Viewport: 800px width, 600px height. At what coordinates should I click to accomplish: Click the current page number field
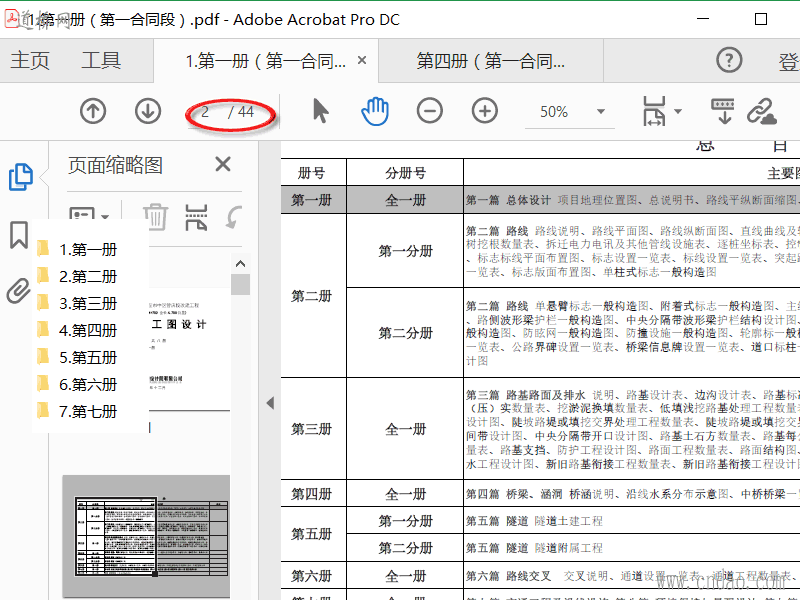click(x=205, y=112)
